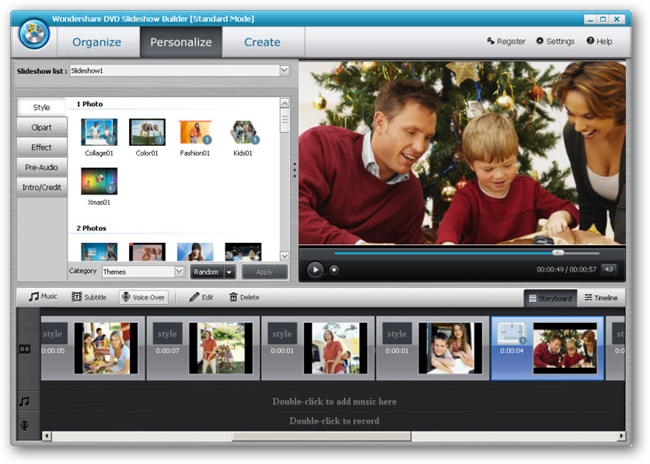Click the 00:00:49 / 00:00:57 time display
The width and height of the screenshot is (650, 464).
click(x=566, y=270)
